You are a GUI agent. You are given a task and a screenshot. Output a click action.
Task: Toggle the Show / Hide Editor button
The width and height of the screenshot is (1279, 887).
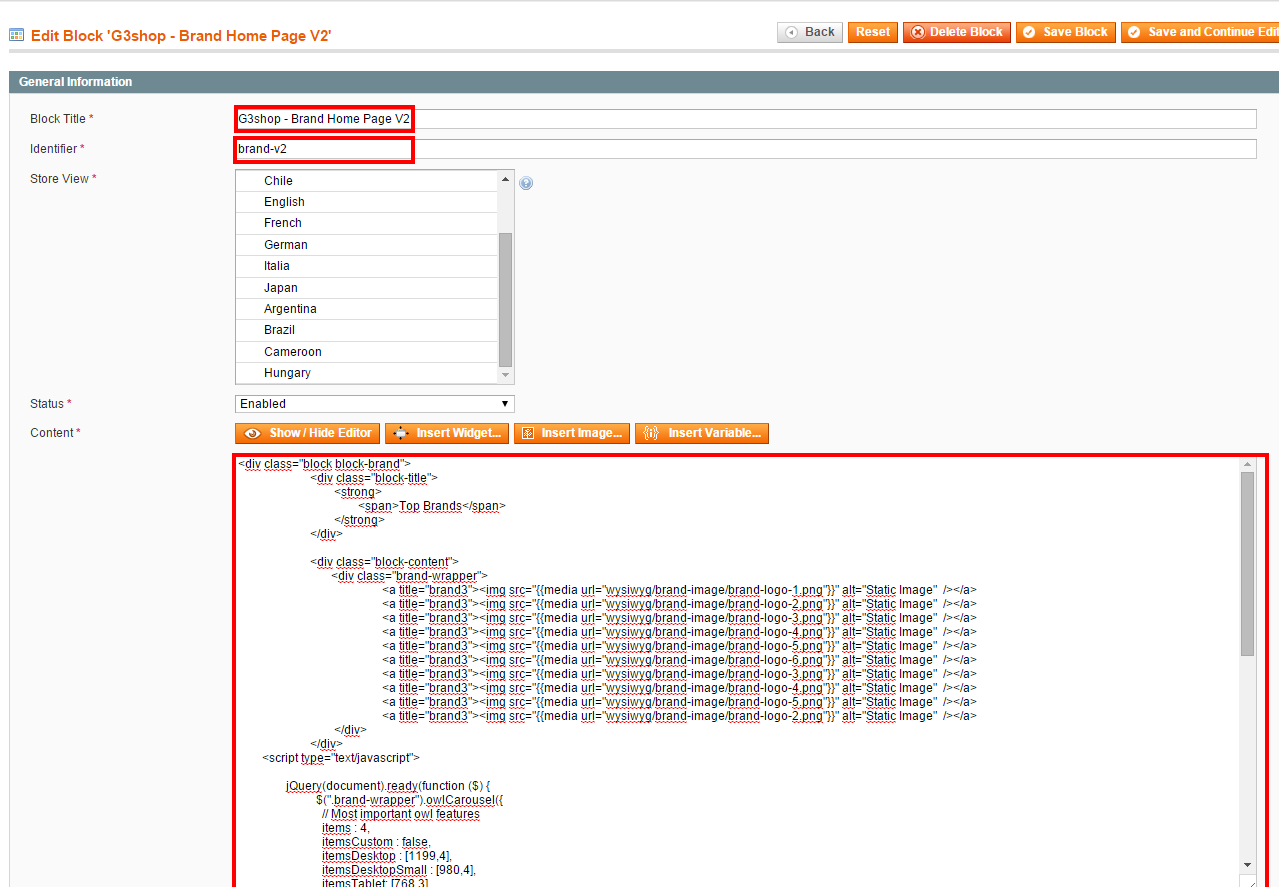[308, 433]
